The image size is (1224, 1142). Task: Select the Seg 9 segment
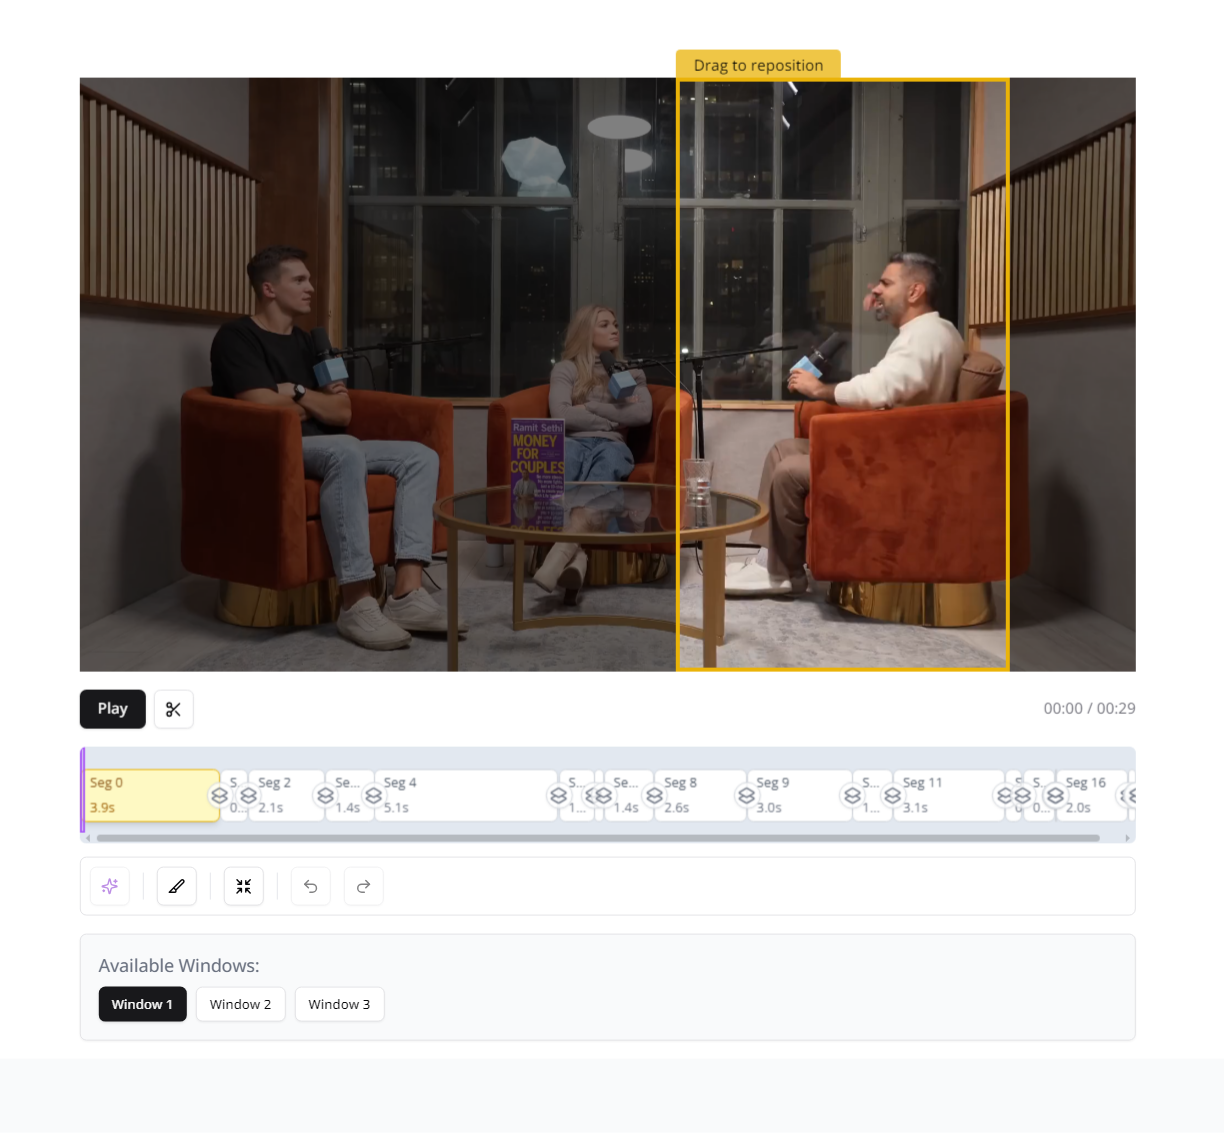click(799, 796)
